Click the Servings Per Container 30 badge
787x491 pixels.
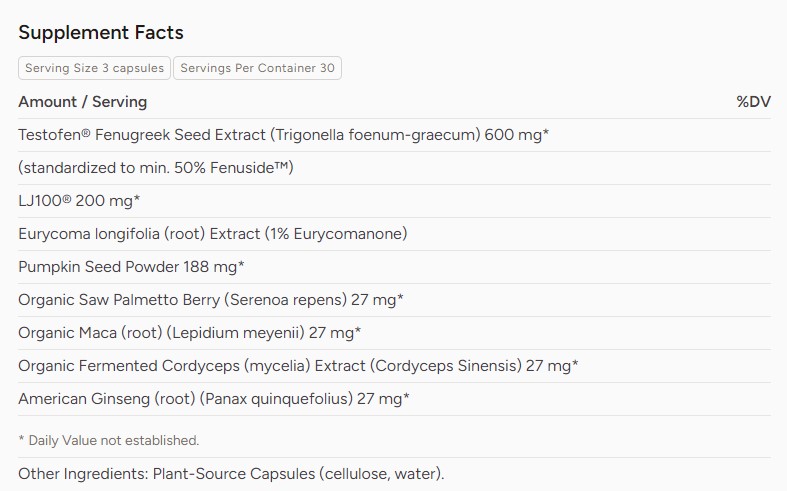(257, 68)
